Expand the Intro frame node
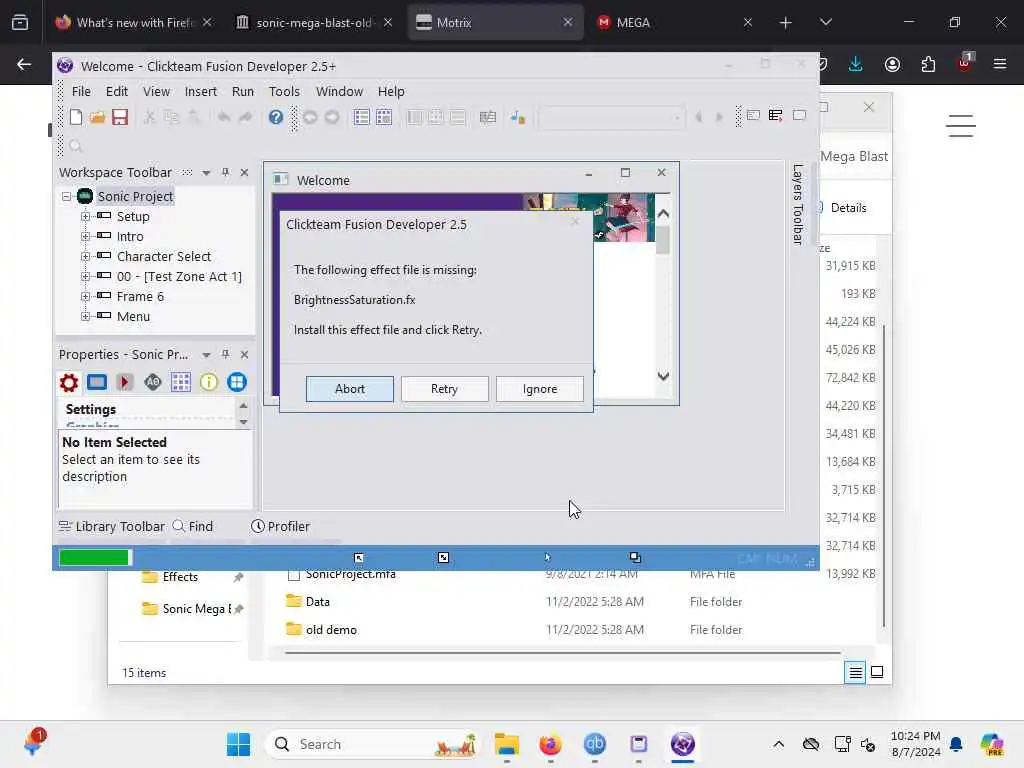Screen dimensions: 1024x768 [x=86, y=236]
